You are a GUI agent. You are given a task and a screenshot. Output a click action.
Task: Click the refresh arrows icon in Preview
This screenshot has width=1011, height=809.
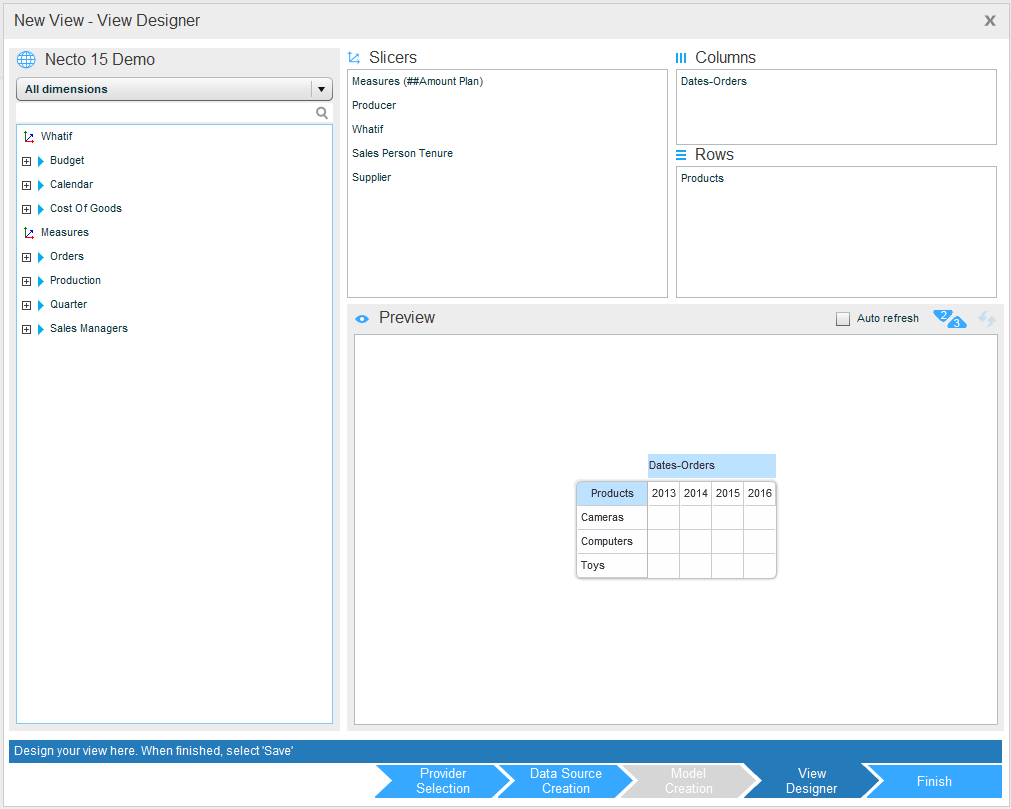987,319
